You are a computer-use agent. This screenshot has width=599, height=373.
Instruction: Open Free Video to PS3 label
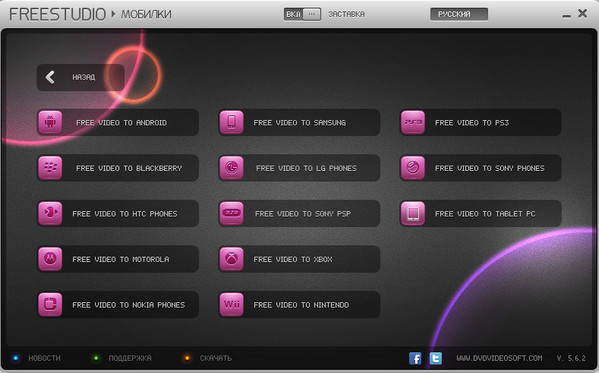click(472, 123)
